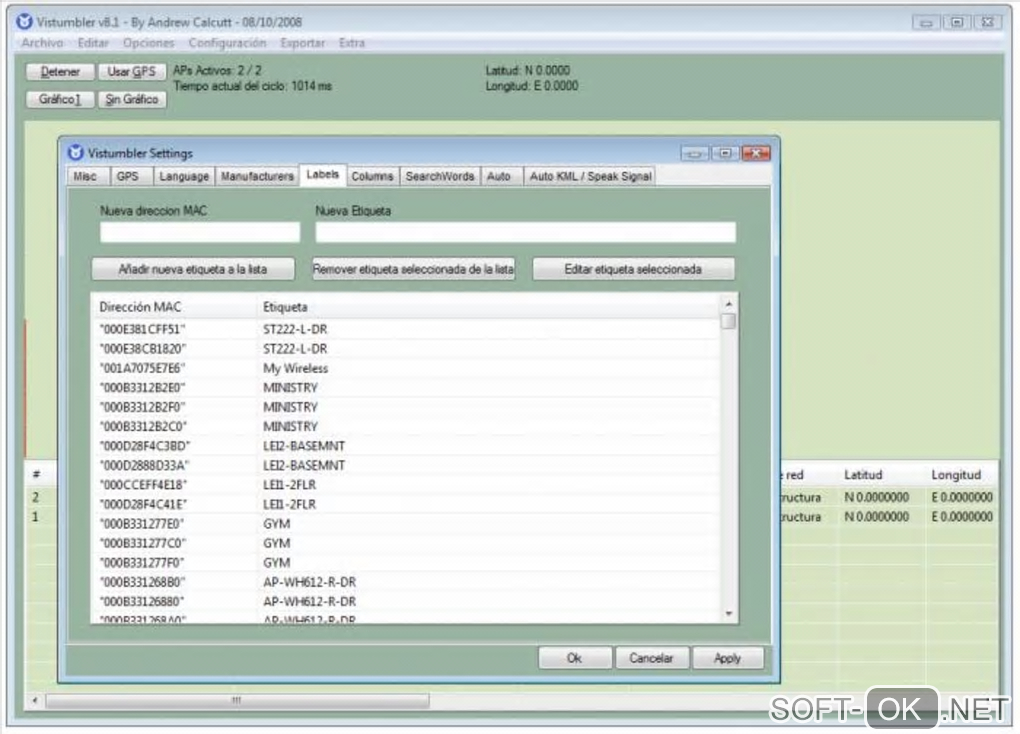
Task: Click the Usar GPS button
Action: (132, 72)
